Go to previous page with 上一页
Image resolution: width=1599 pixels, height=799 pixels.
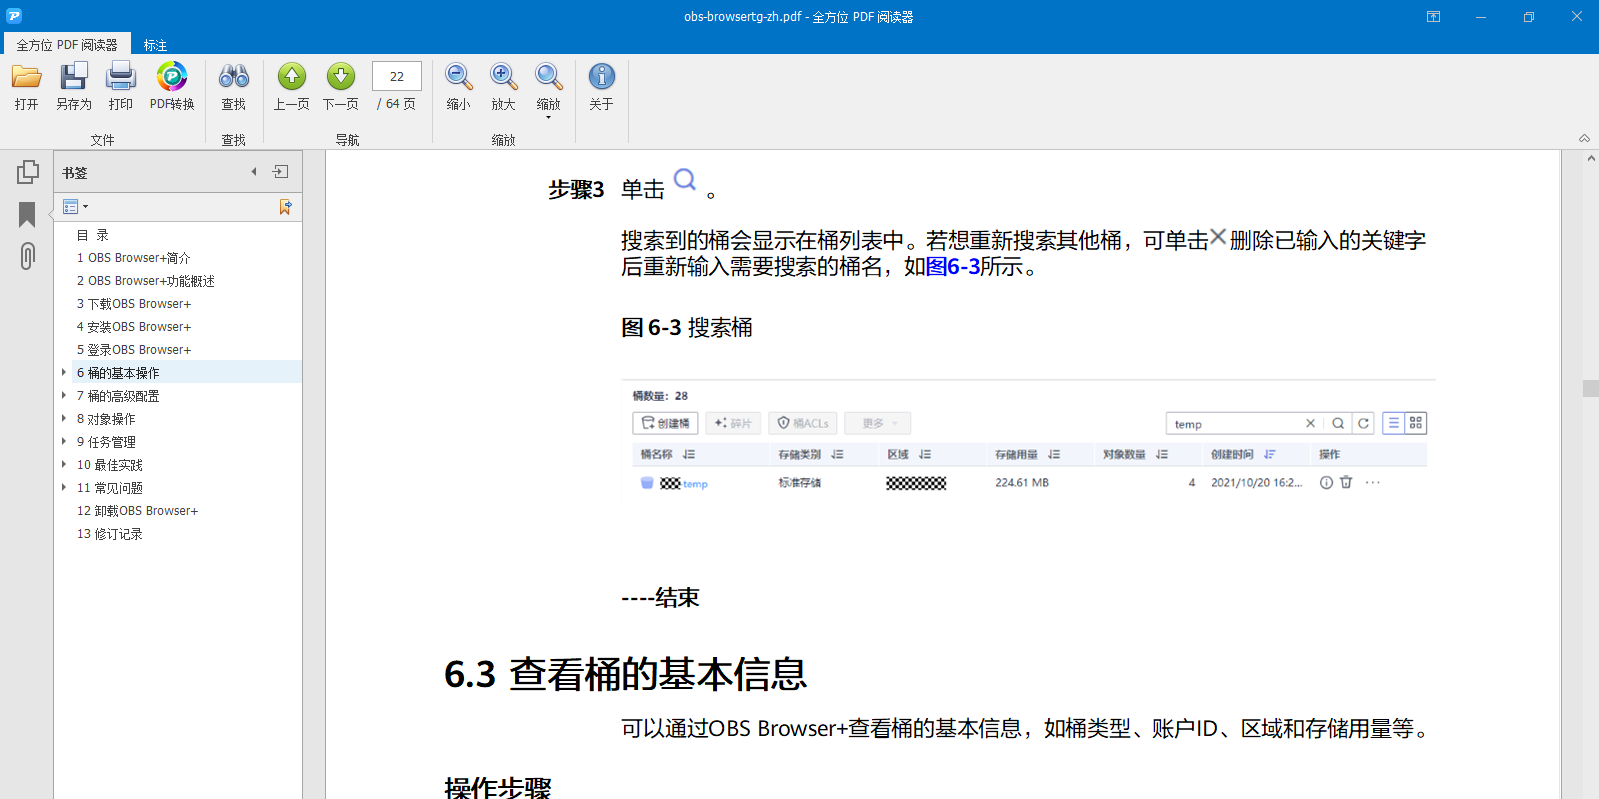(x=292, y=77)
